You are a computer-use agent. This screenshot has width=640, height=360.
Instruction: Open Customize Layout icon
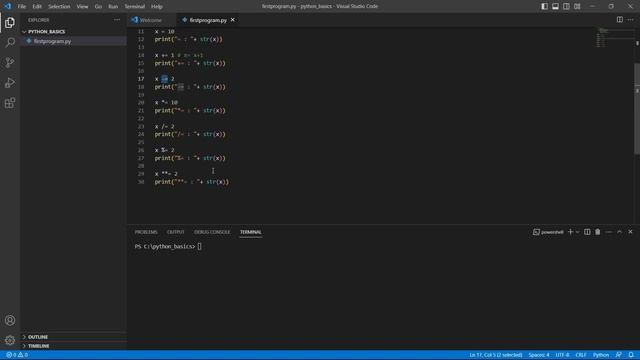coord(577,6)
